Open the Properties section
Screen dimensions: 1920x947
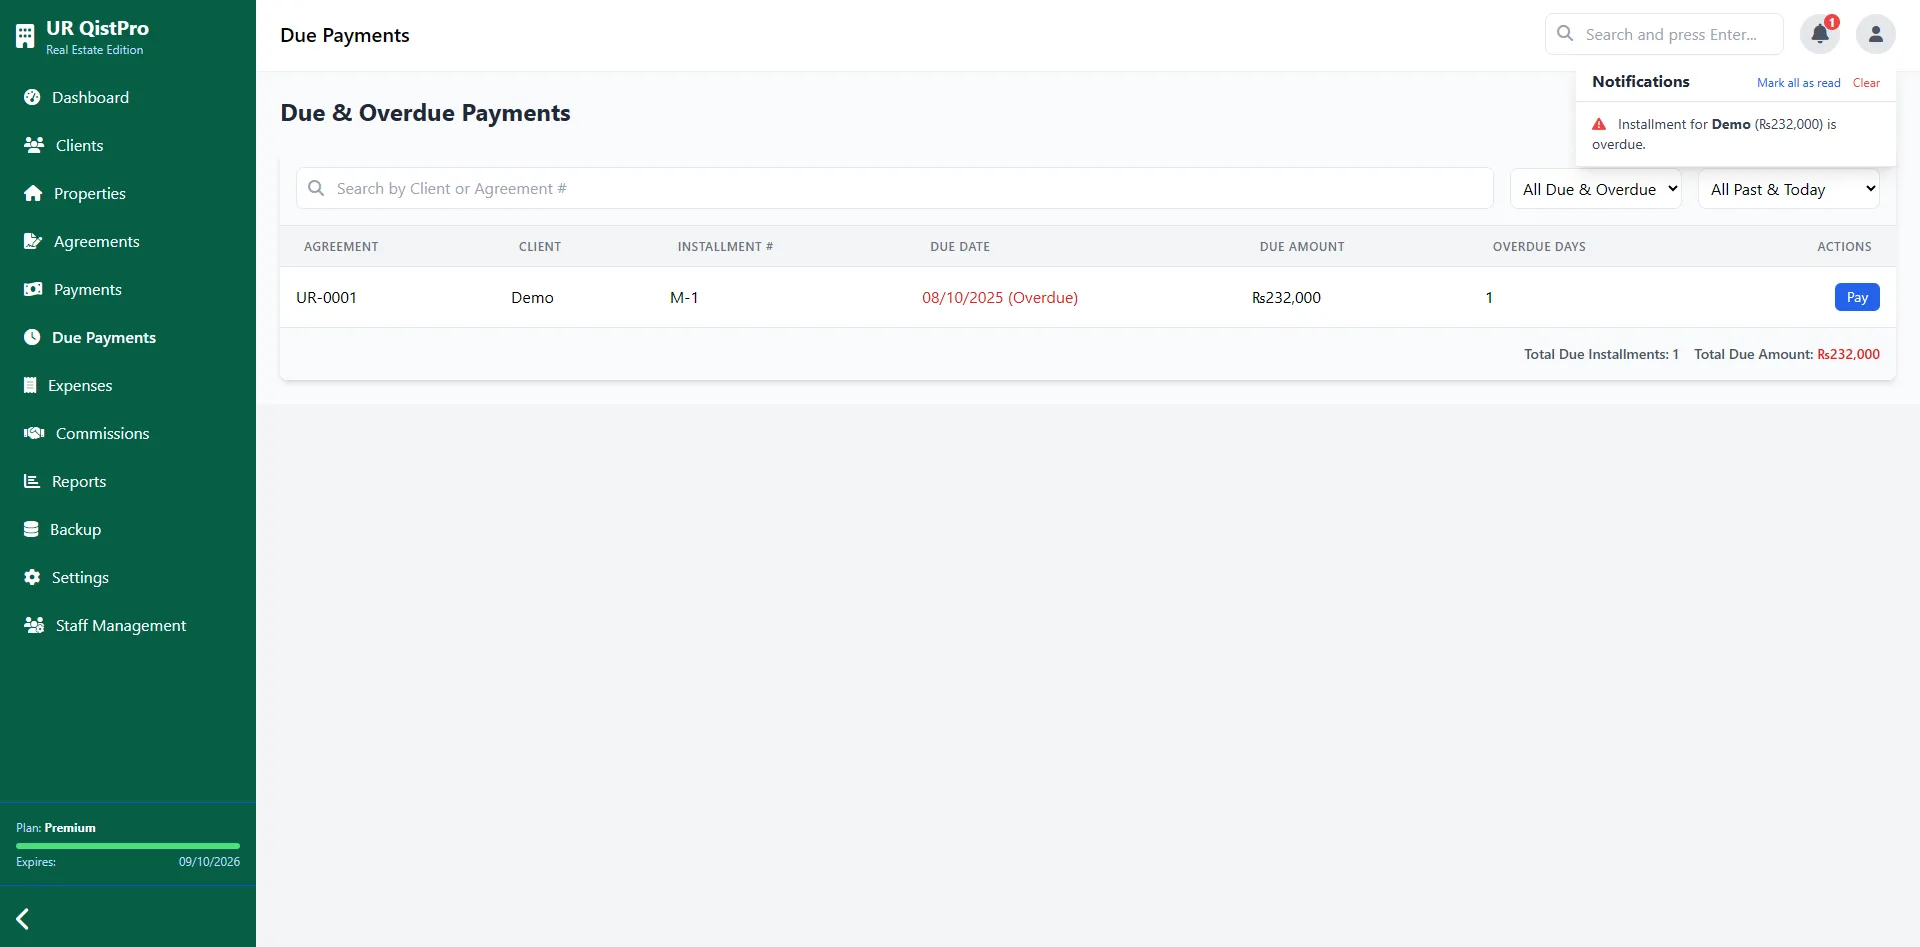click(89, 193)
